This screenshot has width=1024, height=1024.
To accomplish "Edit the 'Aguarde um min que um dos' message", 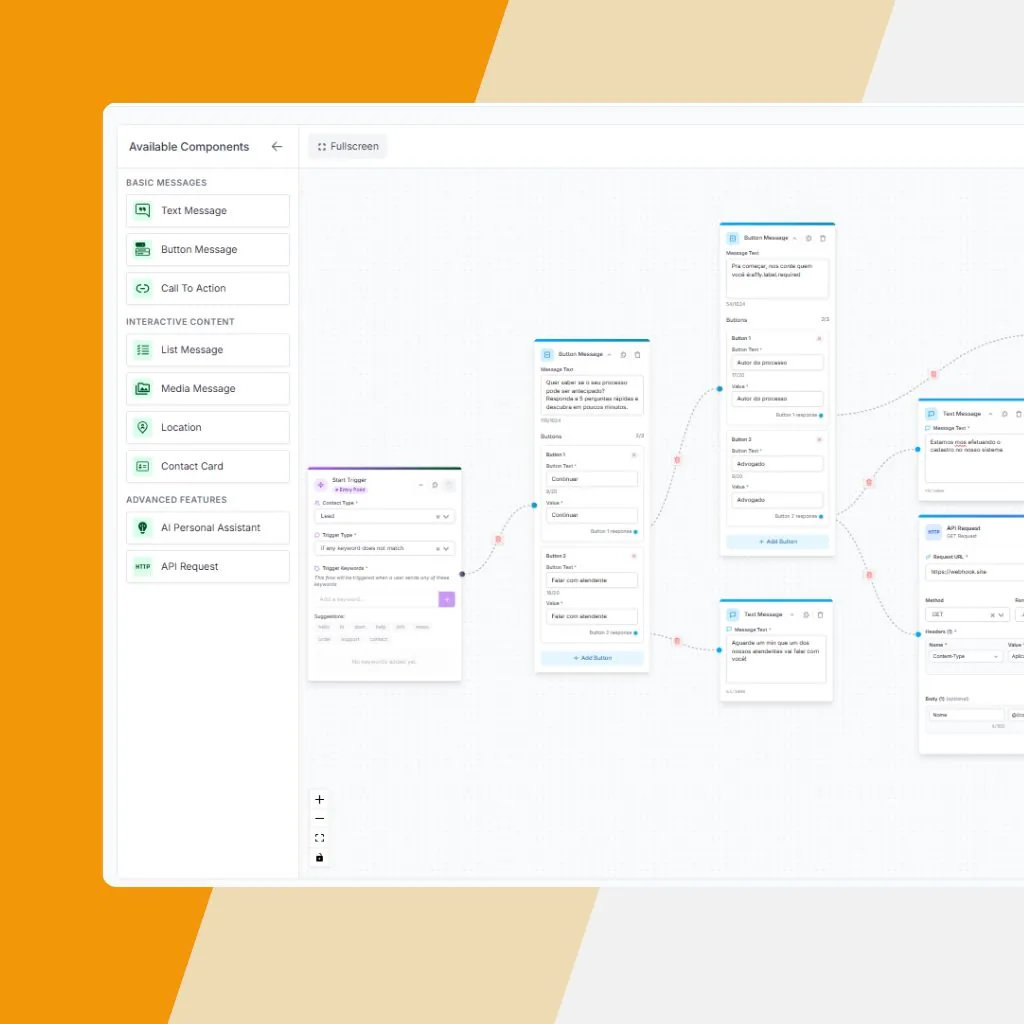I will (x=776, y=659).
